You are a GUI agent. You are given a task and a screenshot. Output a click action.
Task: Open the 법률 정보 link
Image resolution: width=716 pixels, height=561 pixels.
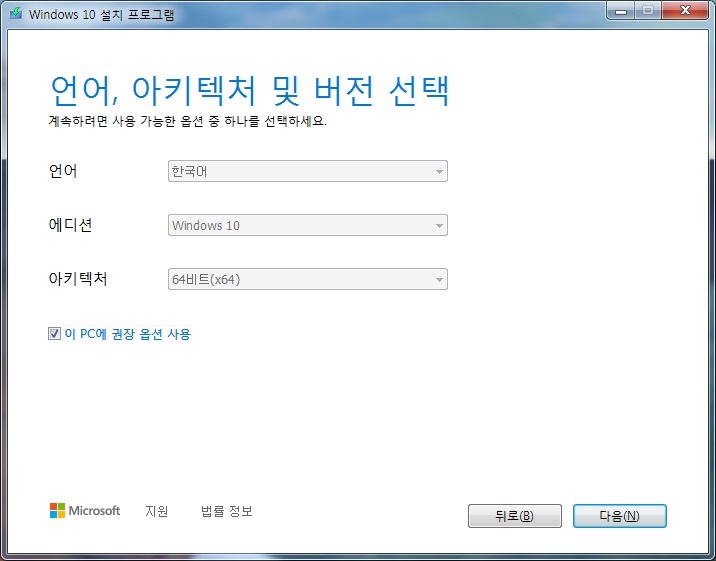coord(226,511)
